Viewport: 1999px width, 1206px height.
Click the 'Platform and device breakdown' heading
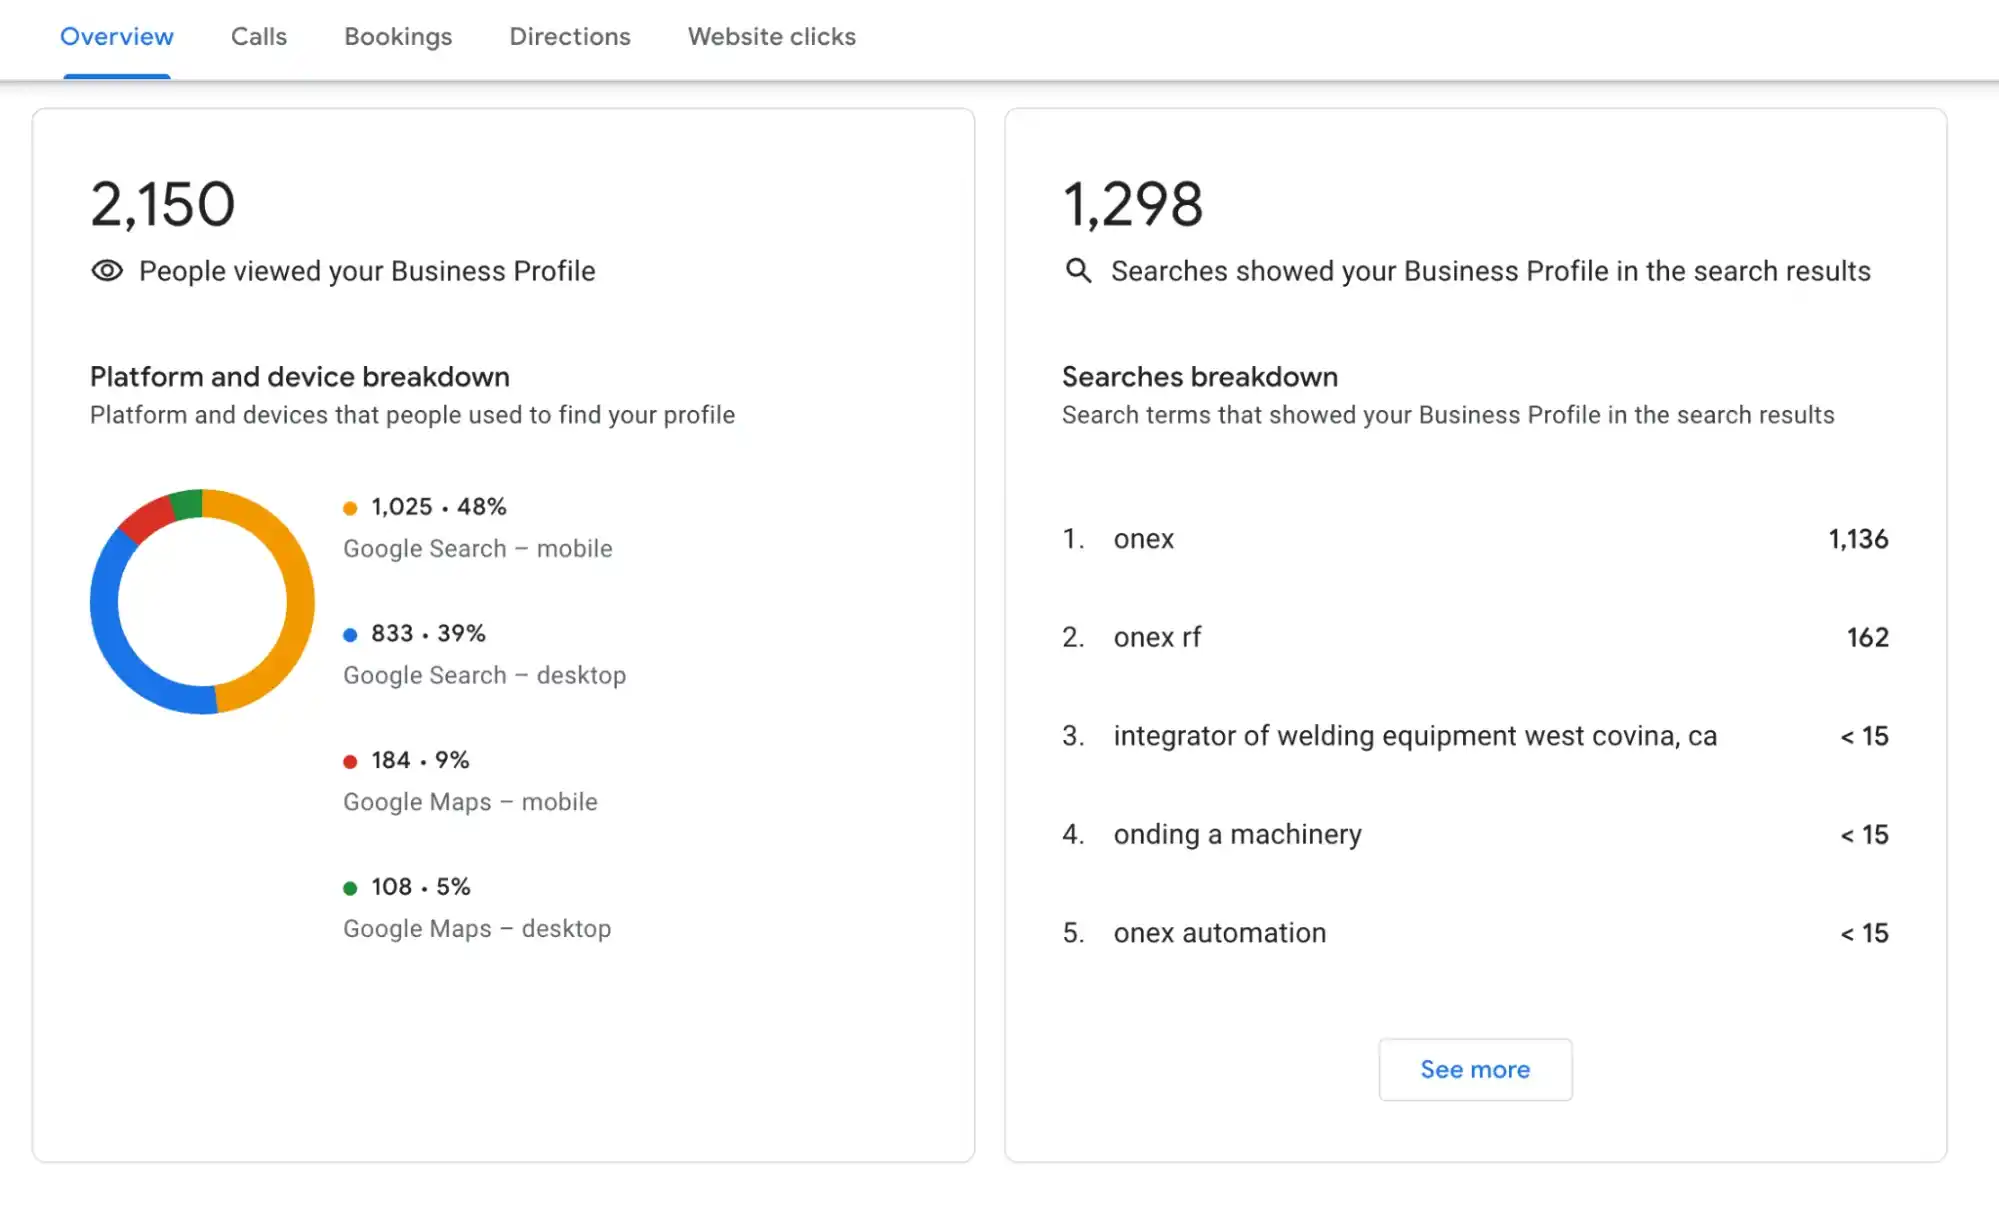click(300, 377)
